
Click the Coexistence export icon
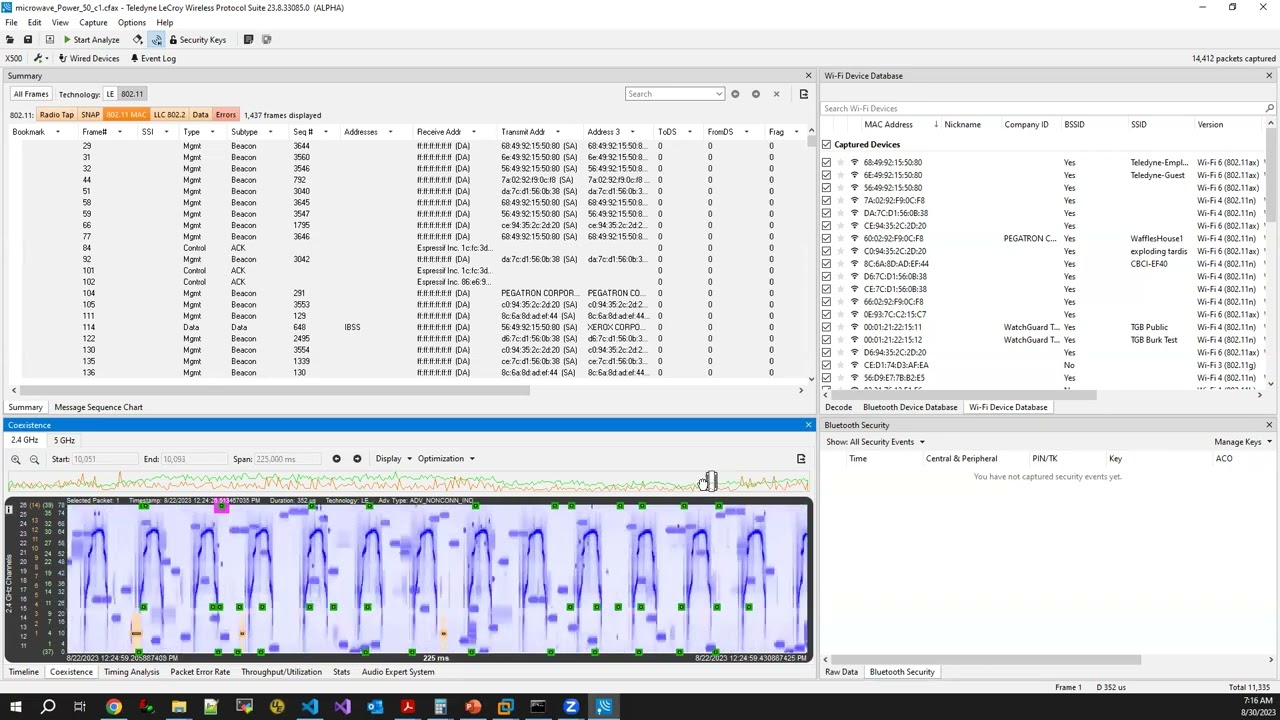coord(800,459)
